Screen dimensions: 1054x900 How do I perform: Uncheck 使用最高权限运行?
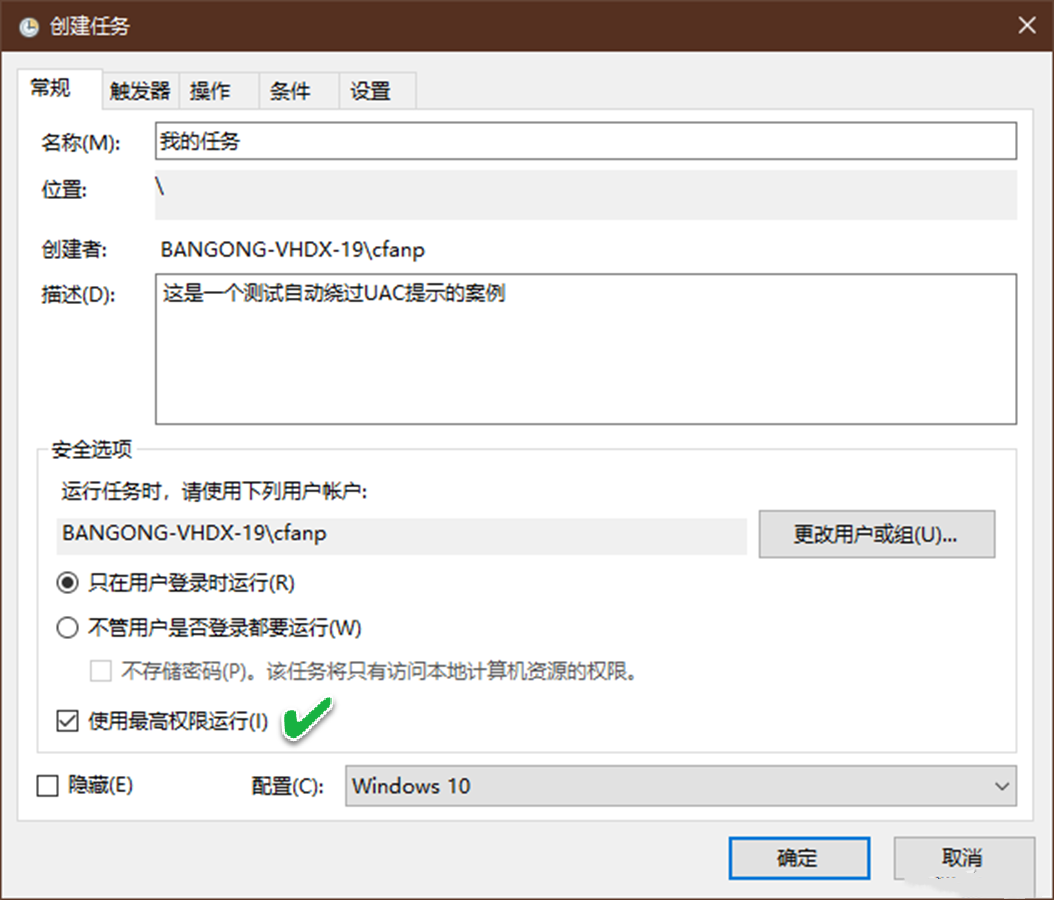tap(67, 720)
